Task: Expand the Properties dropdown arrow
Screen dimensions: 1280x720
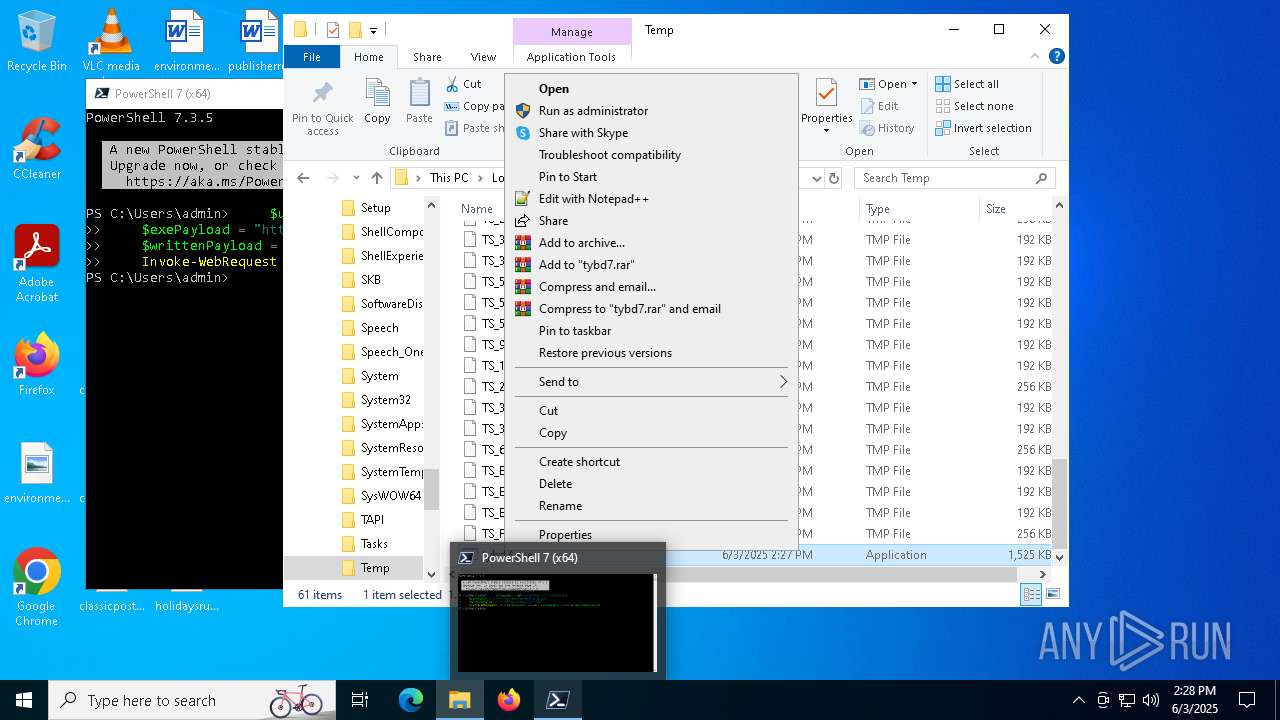Action: pos(826,131)
